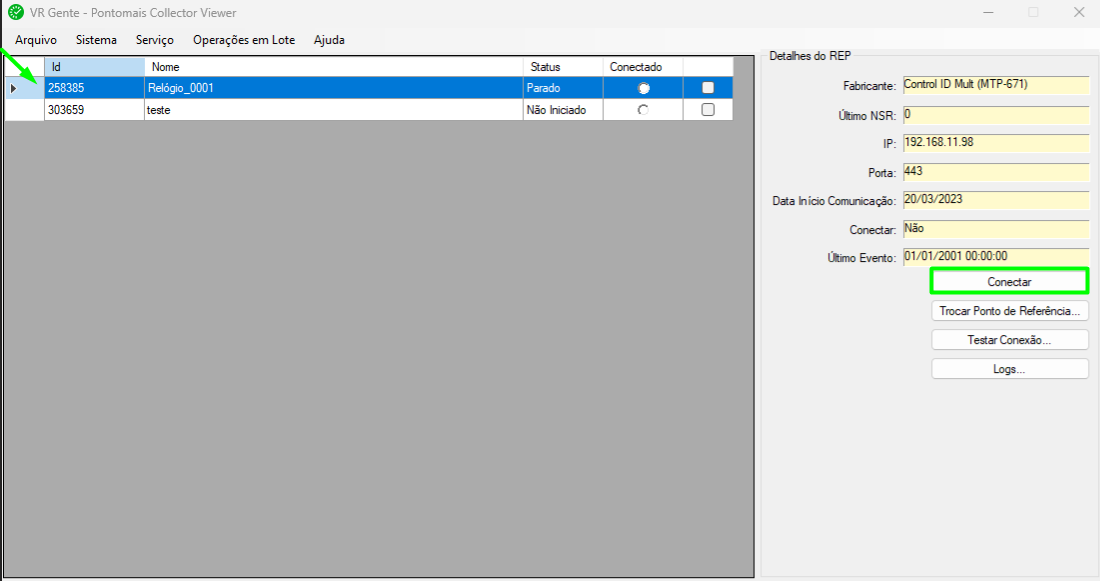The image size is (1100, 581).
Task: Expand the Serviço menu
Action: [154, 40]
